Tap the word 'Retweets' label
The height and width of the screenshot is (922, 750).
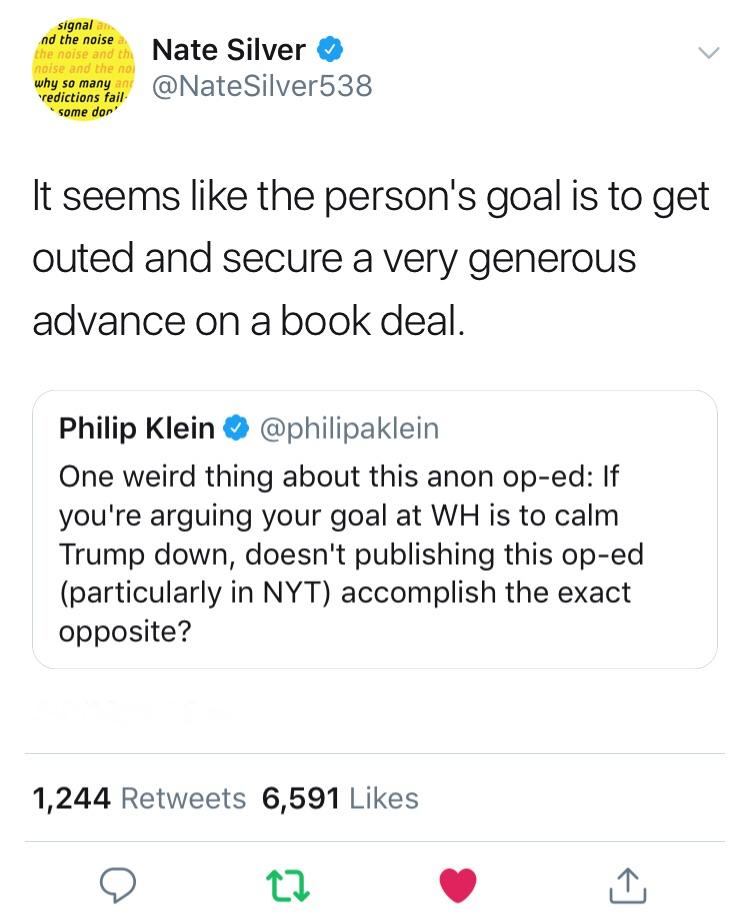point(182,798)
